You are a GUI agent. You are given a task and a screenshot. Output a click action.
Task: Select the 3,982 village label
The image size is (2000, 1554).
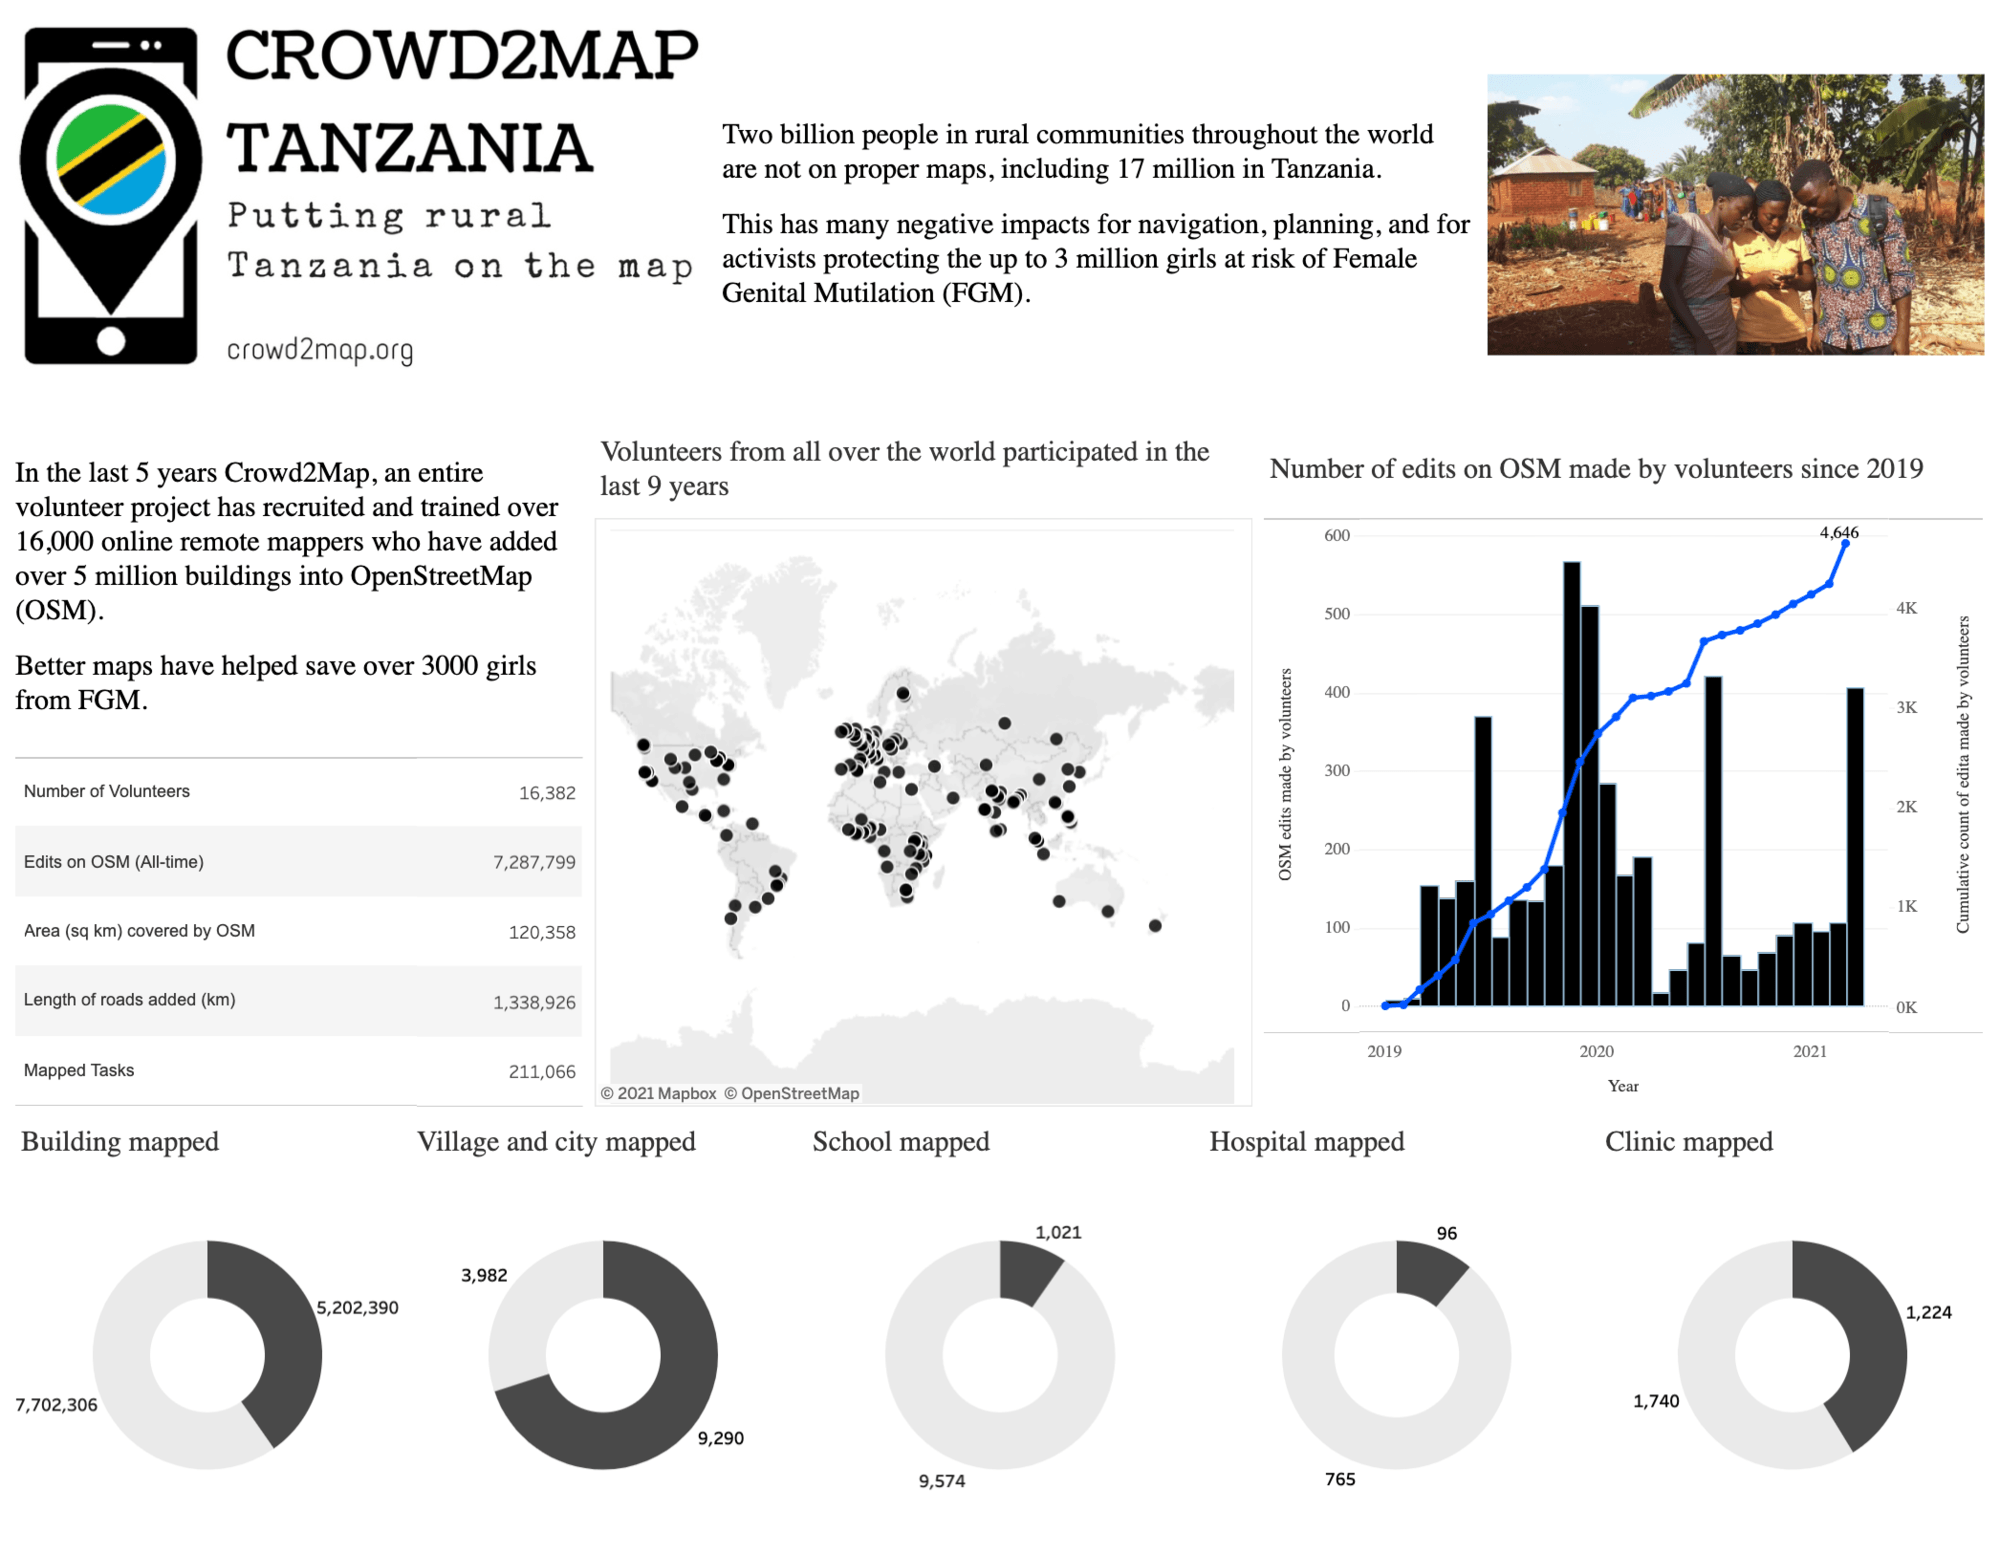tap(484, 1275)
